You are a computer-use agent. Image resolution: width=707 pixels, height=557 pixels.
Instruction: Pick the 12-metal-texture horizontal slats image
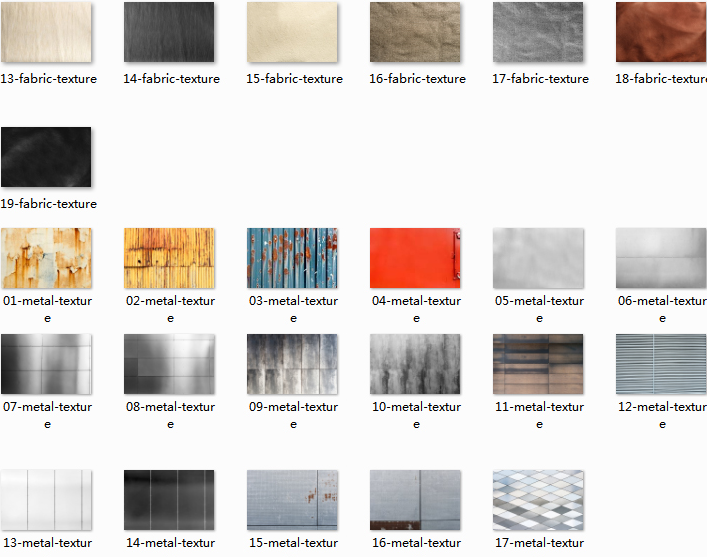coord(660,364)
